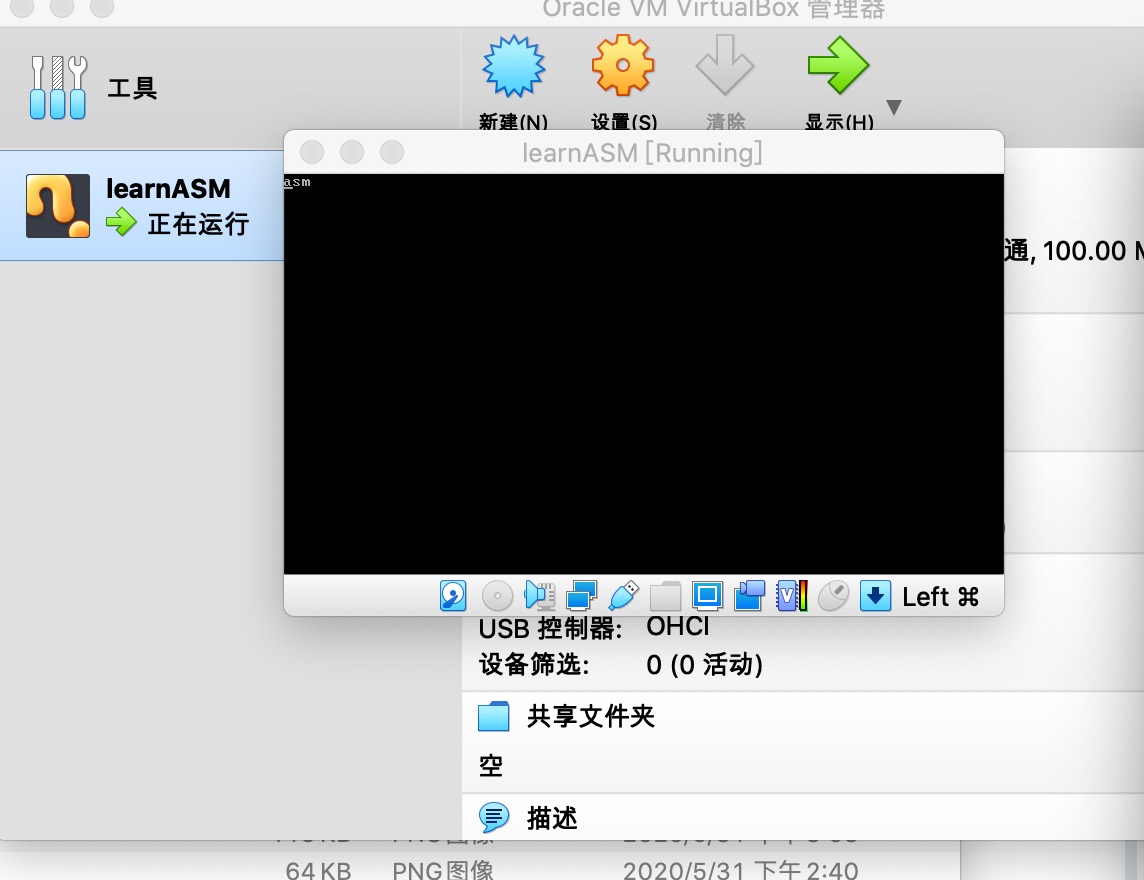Click the 新建(N) button
The width and height of the screenshot is (1144, 880).
513,80
